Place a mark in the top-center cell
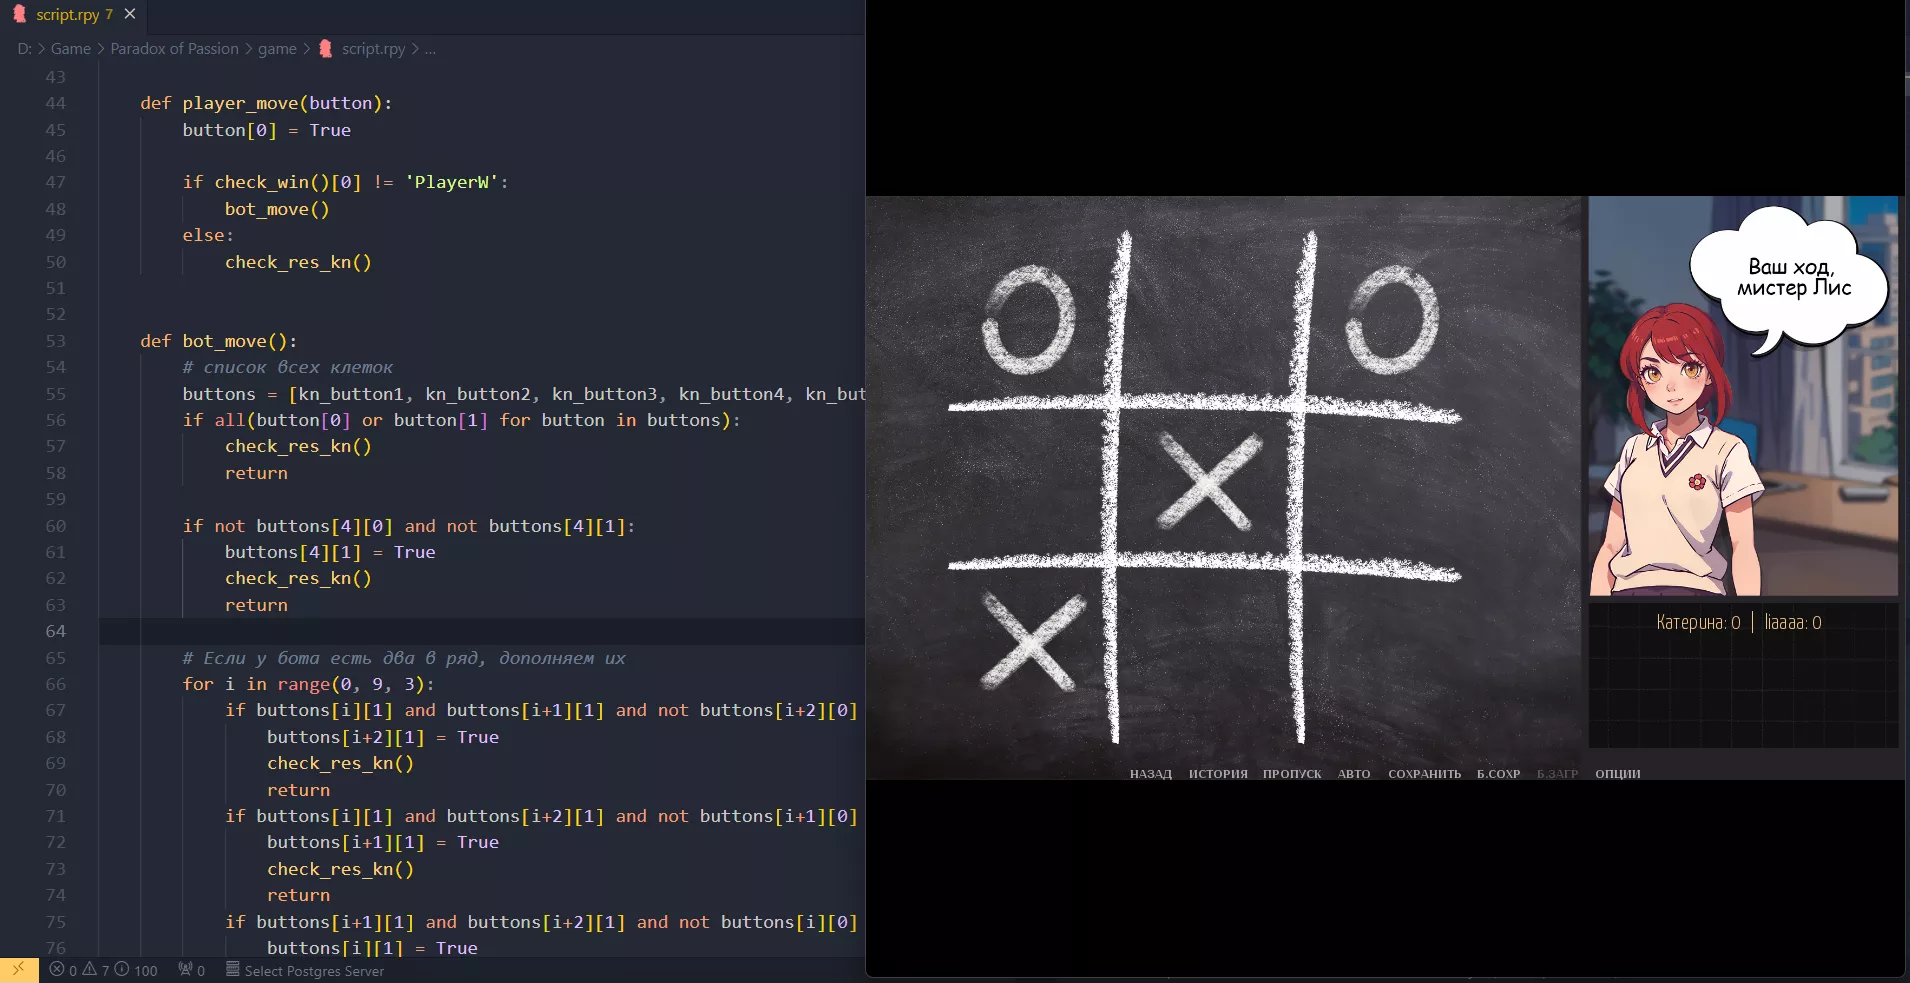The image size is (1910, 983). 1208,320
